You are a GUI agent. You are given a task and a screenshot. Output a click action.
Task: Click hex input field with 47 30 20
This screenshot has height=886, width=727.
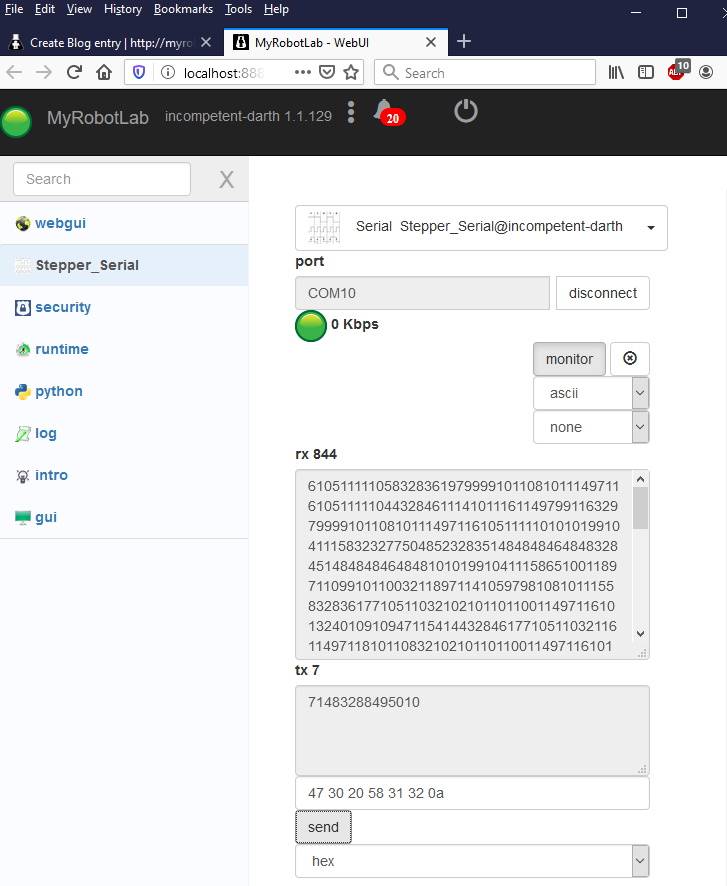pyautogui.click(x=472, y=793)
